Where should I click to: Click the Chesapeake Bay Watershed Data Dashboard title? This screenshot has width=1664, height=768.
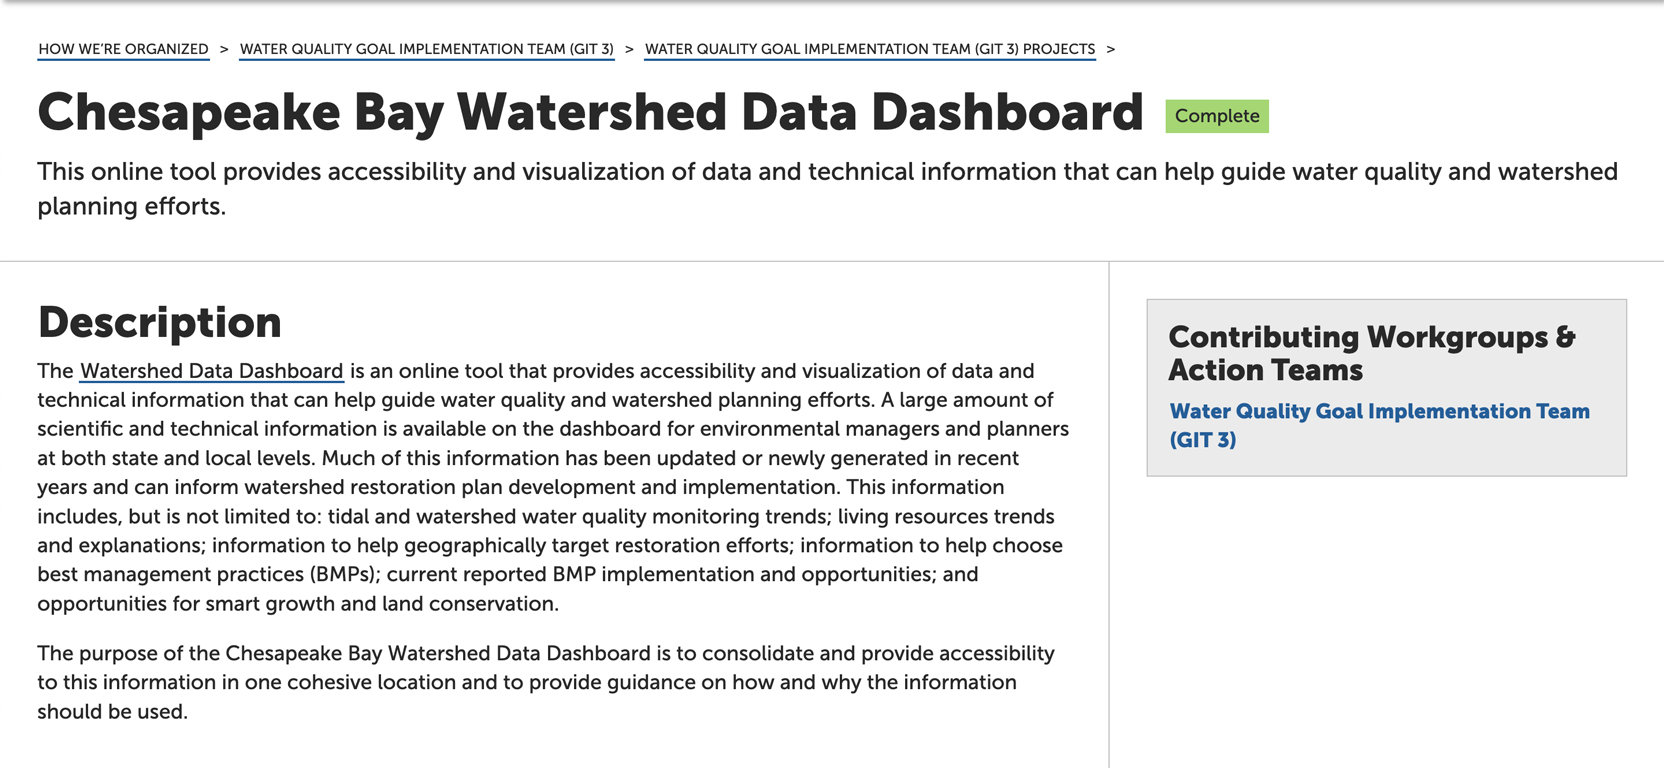pyautogui.click(x=590, y=112)
